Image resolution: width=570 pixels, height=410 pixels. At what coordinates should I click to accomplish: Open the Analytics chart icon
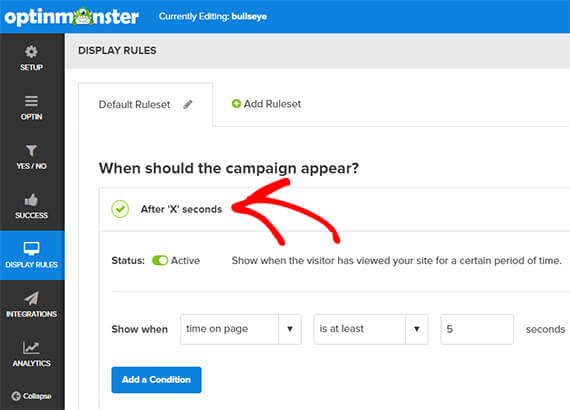pyautogui.click(x=31, y=347)
